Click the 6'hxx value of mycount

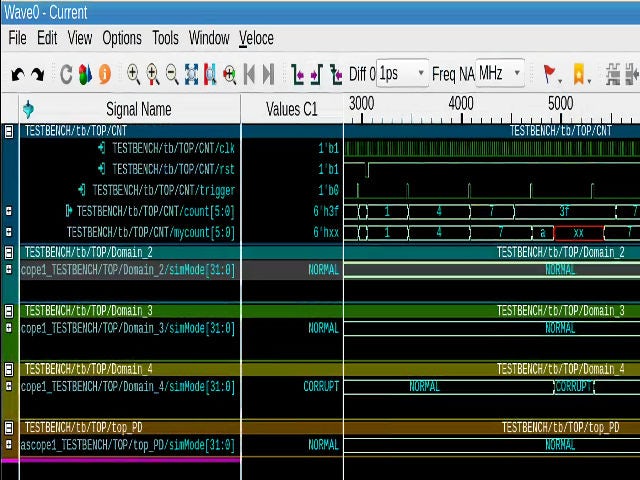pyautogui.click(x=326, y=233)
